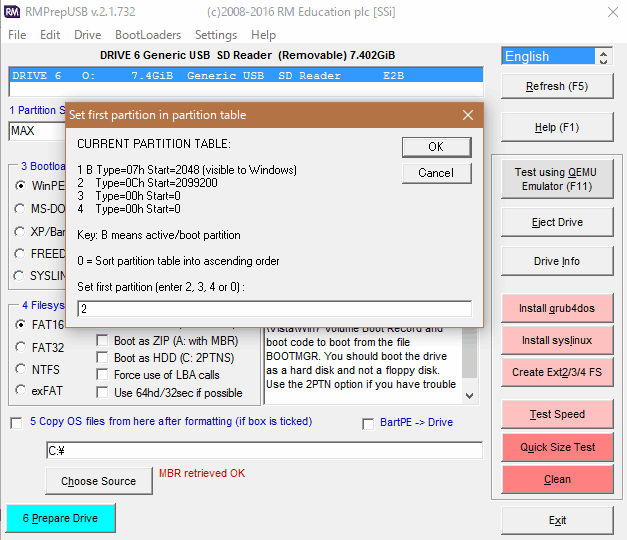Open the English language selector
This screenshot has width=627, height=540.
click(x=549, y=56)
